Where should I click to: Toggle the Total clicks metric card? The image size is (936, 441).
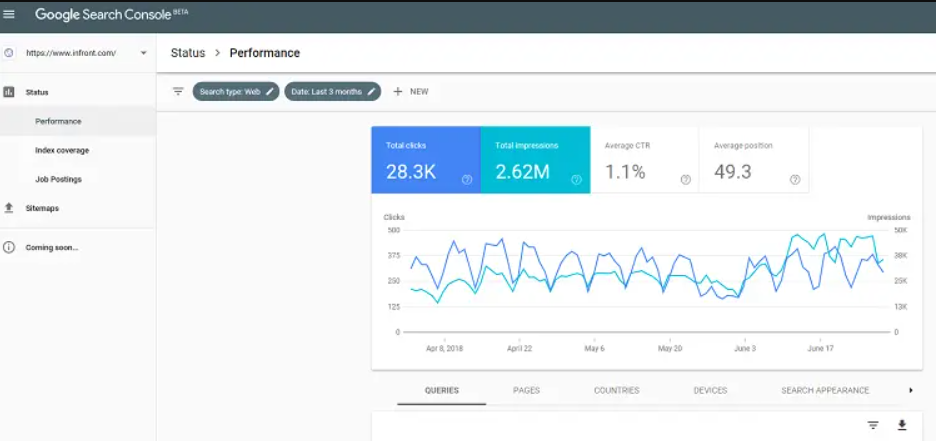[425, 160]
